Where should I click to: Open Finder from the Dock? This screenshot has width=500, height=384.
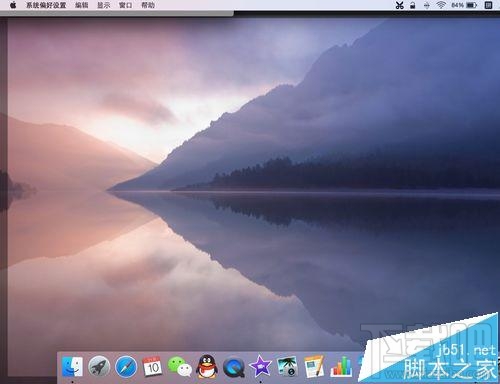click(72, 367)
